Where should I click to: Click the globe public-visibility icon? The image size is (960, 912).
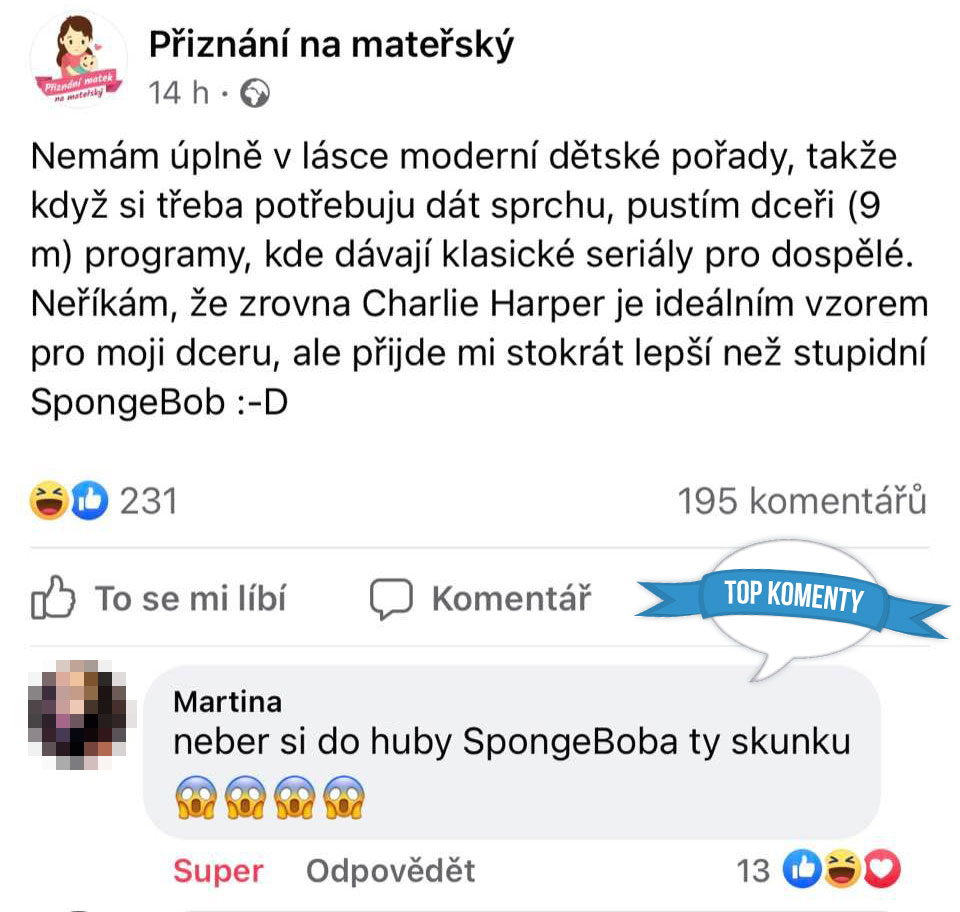pos(257,94)
